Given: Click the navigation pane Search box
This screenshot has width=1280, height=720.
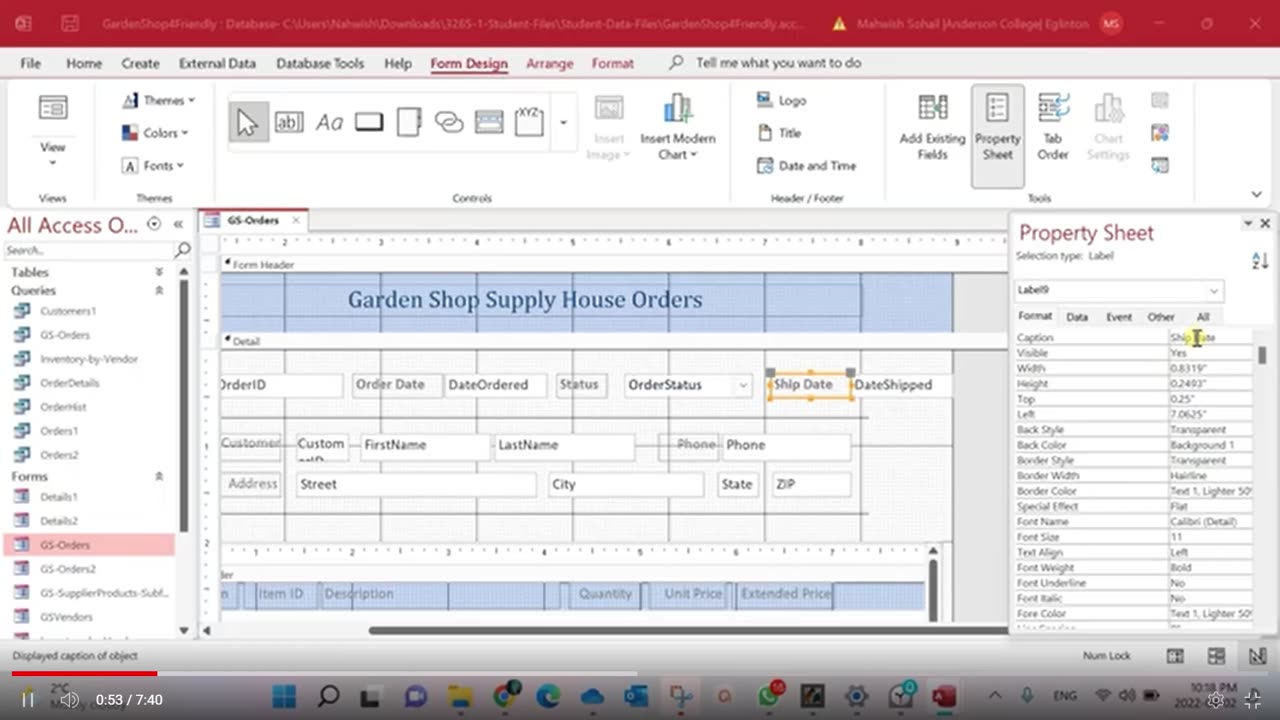Looking at the screenshot, I should pos(88,250).
